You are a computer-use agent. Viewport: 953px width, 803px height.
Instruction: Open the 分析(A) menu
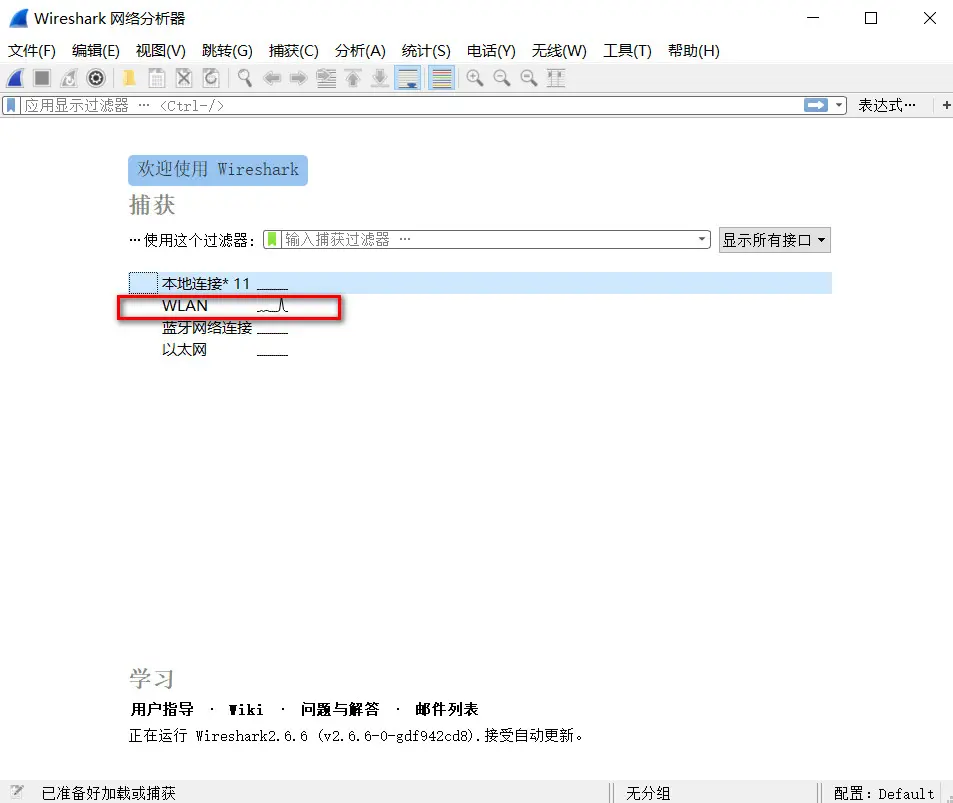pos(360,51)
